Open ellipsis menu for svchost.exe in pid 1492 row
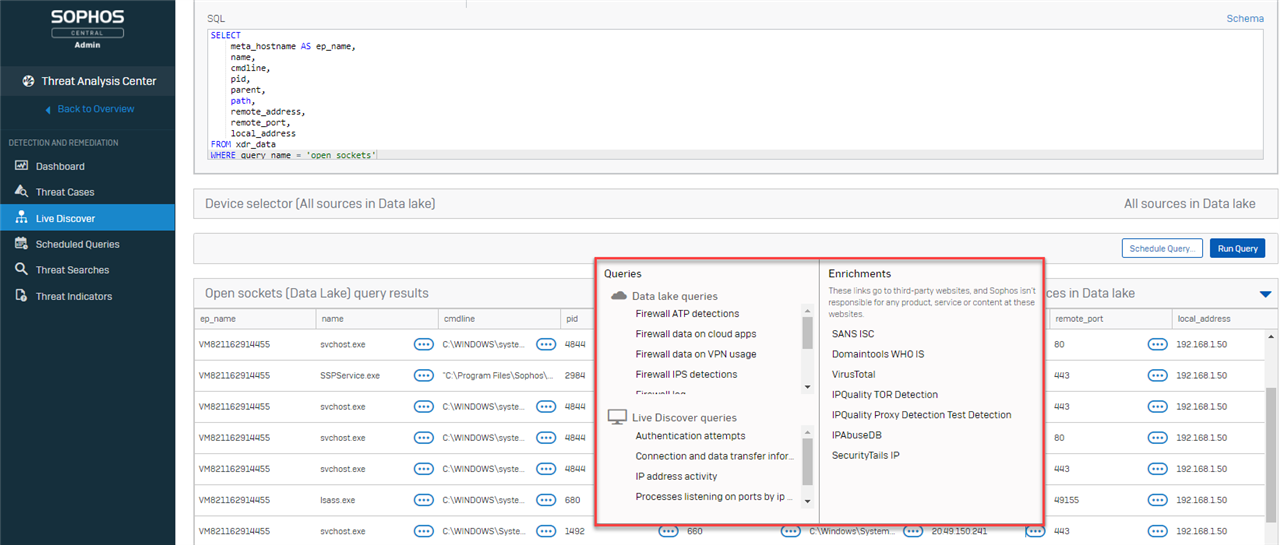 click(x=424, y=531)
